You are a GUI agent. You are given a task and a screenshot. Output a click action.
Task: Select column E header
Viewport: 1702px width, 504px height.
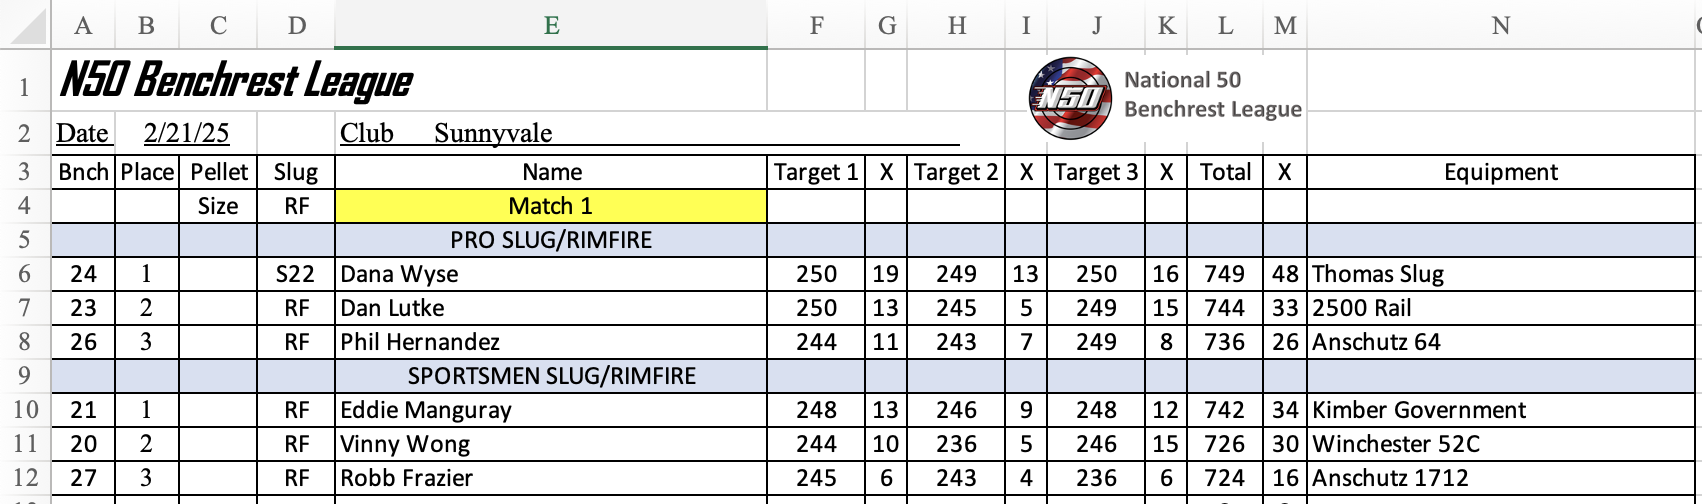tap(551, 25)
